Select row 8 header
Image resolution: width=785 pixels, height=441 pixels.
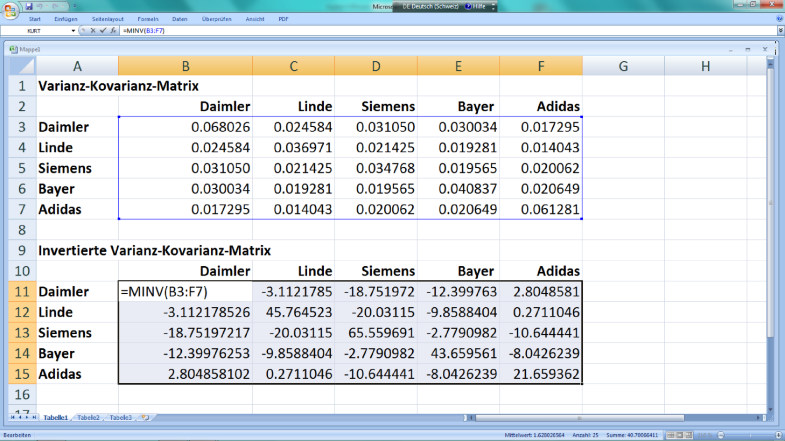[22, 230]
